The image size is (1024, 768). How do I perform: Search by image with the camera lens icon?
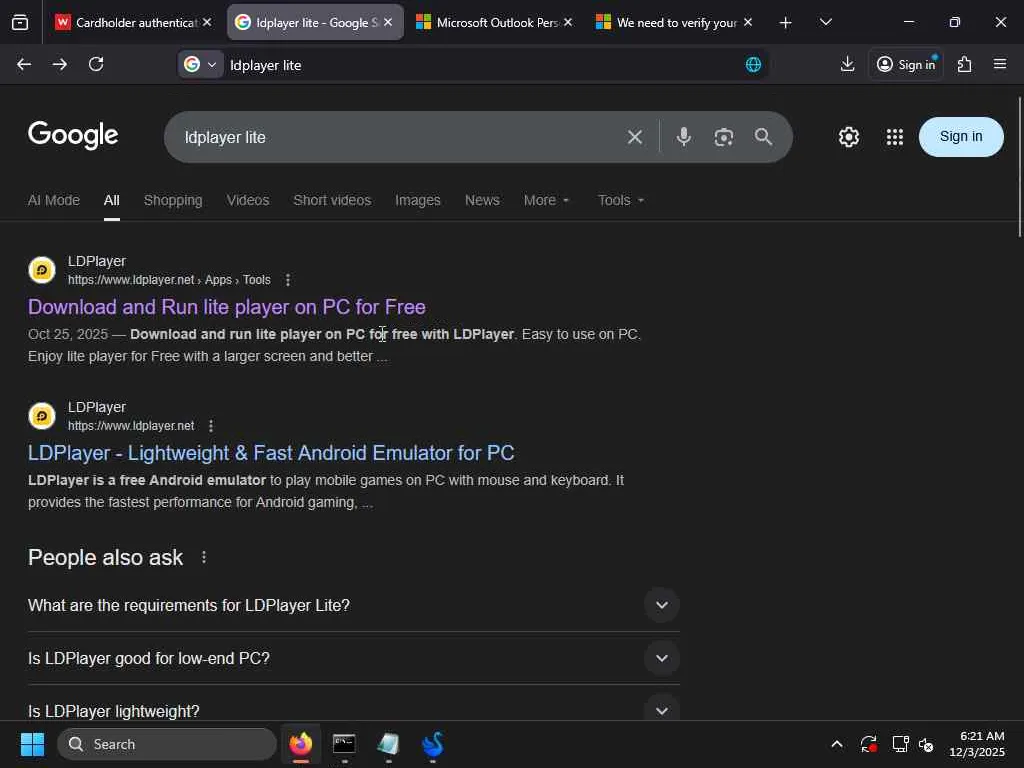pos(724,137)
